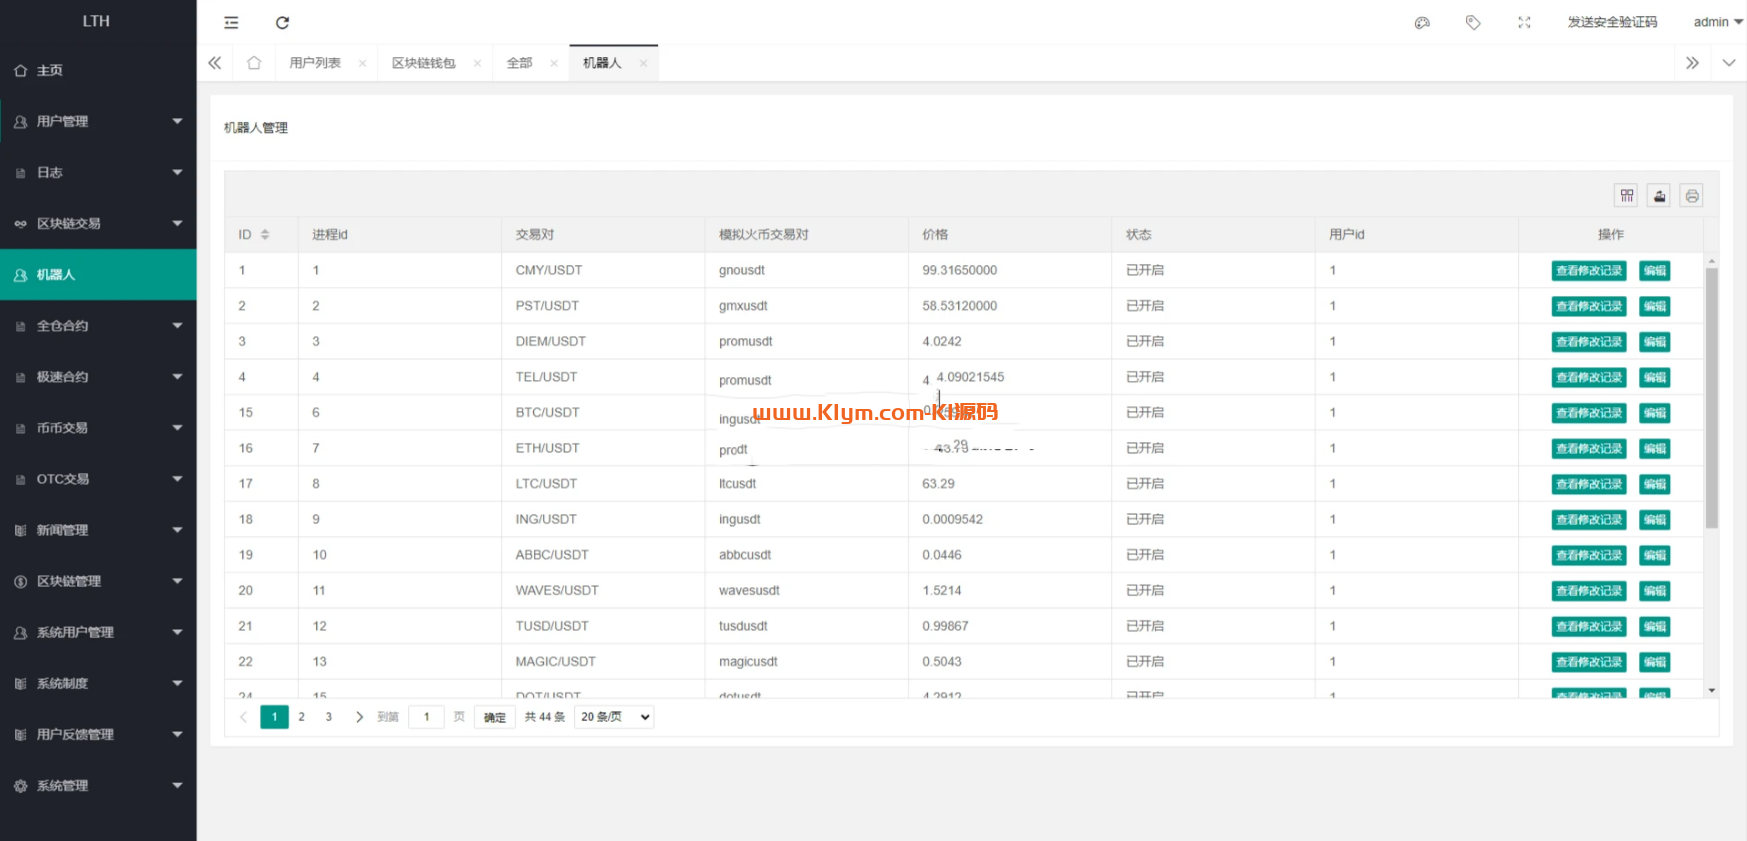The width and height of the screenshot is (1747, 841).
Task: Go to the home tab icon
Action: (254, 63)
